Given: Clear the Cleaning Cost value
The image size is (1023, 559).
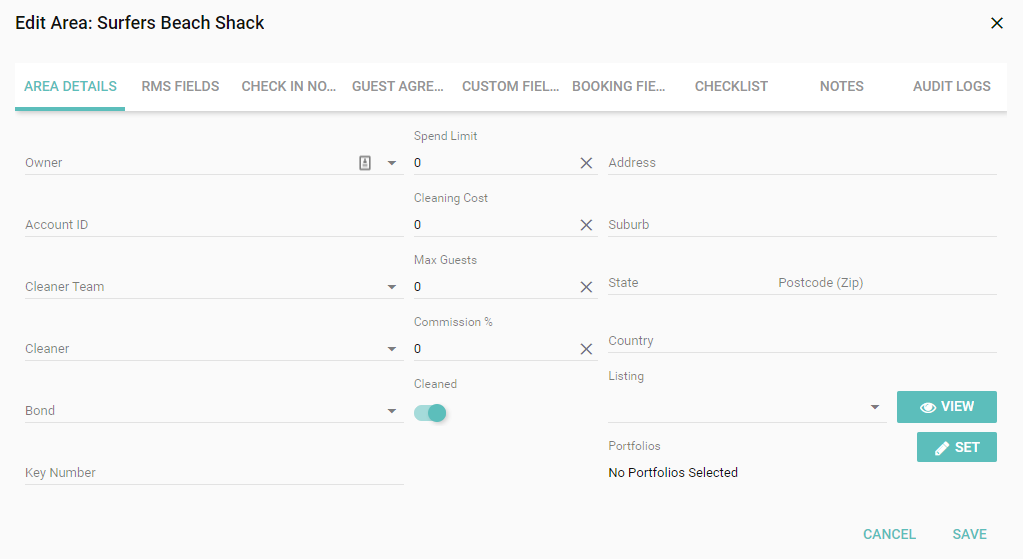Looking at the screenshot, I should 587,225.
